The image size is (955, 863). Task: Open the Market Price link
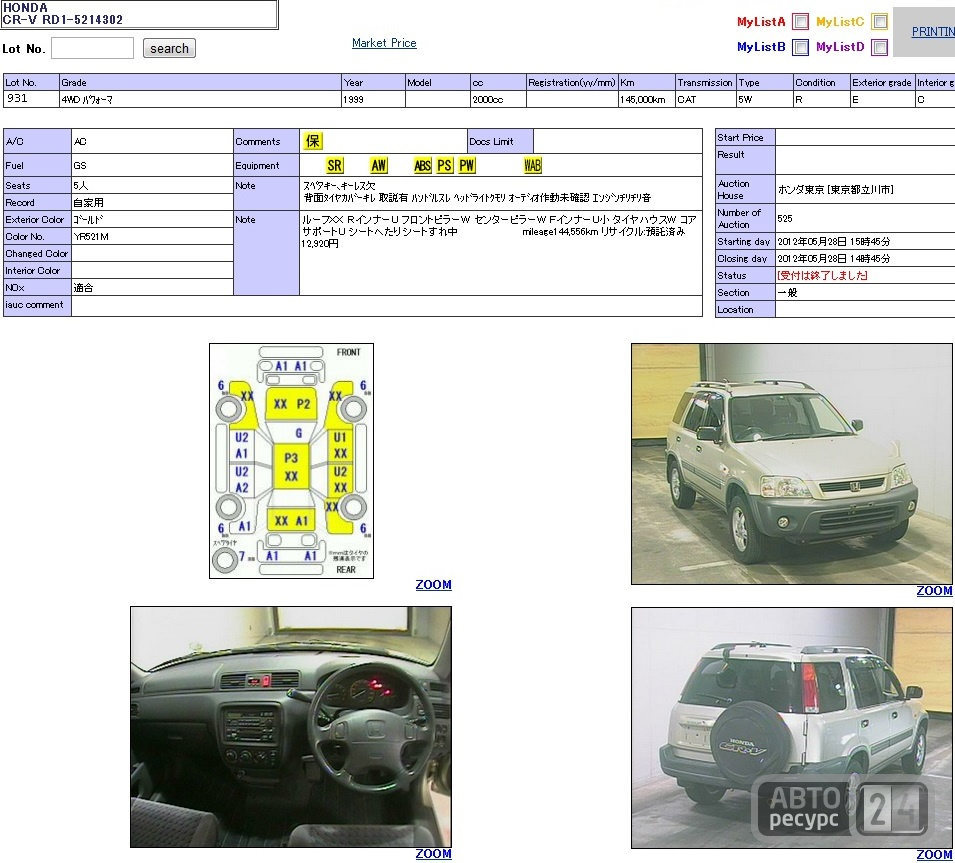(x=384, y=43)
